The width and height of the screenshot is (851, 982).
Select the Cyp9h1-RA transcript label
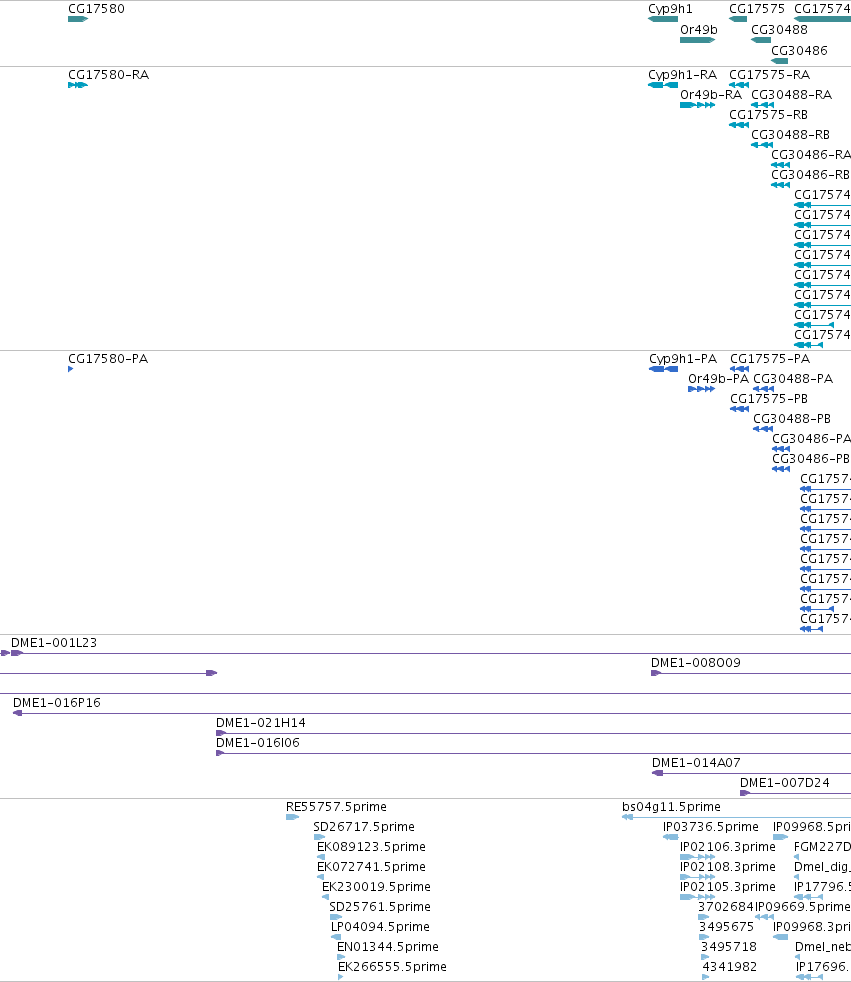[x=683, y=75]
